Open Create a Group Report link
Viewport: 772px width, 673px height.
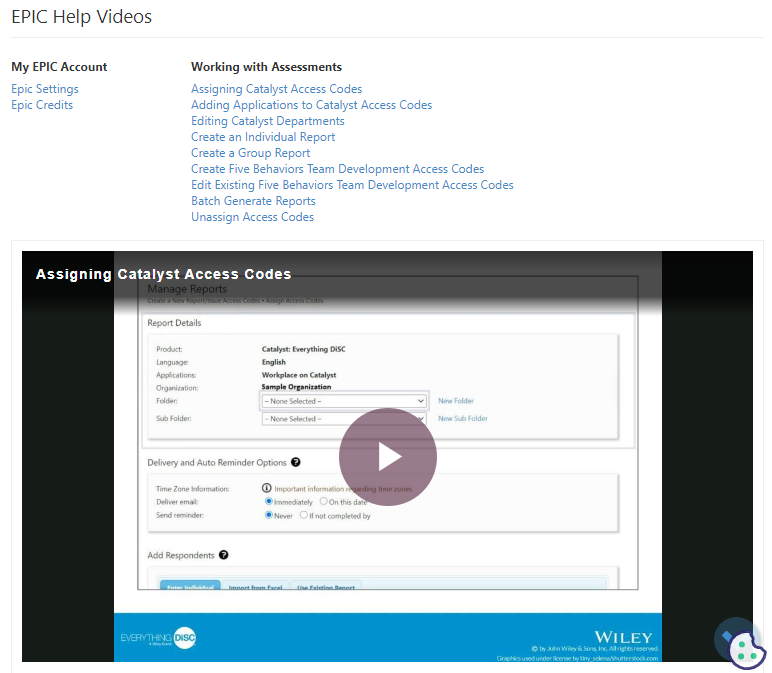coord(251,153)
